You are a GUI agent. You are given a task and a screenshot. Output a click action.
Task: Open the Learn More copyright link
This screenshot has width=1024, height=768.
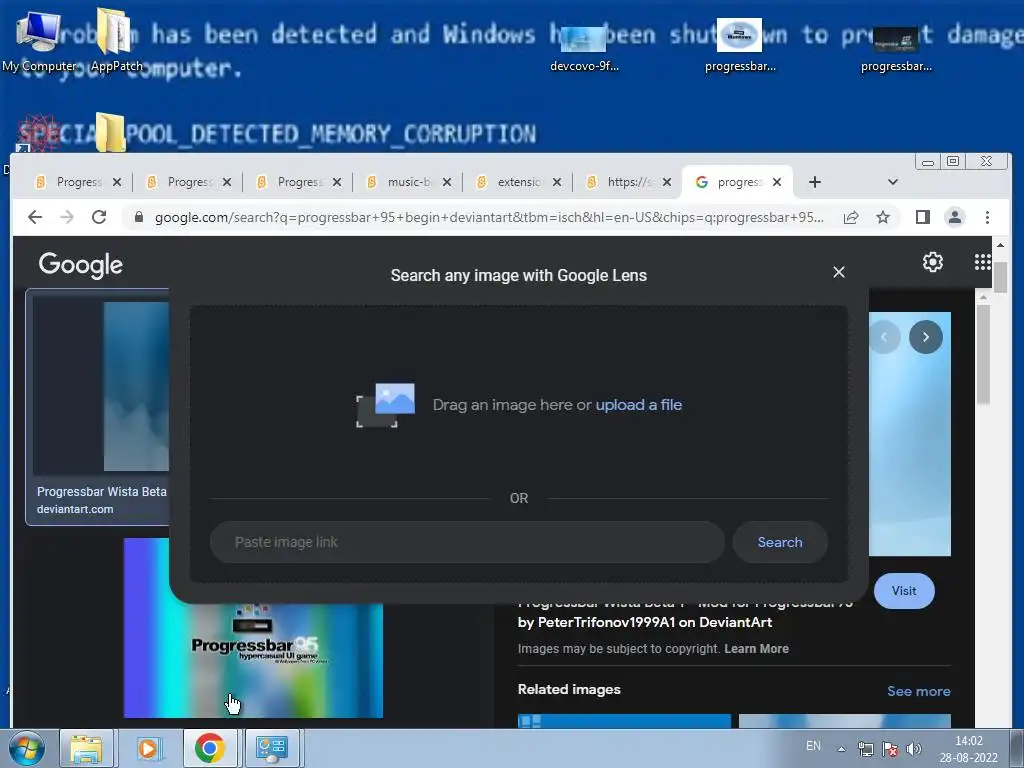pyautogui.click(x=756, y=648)
